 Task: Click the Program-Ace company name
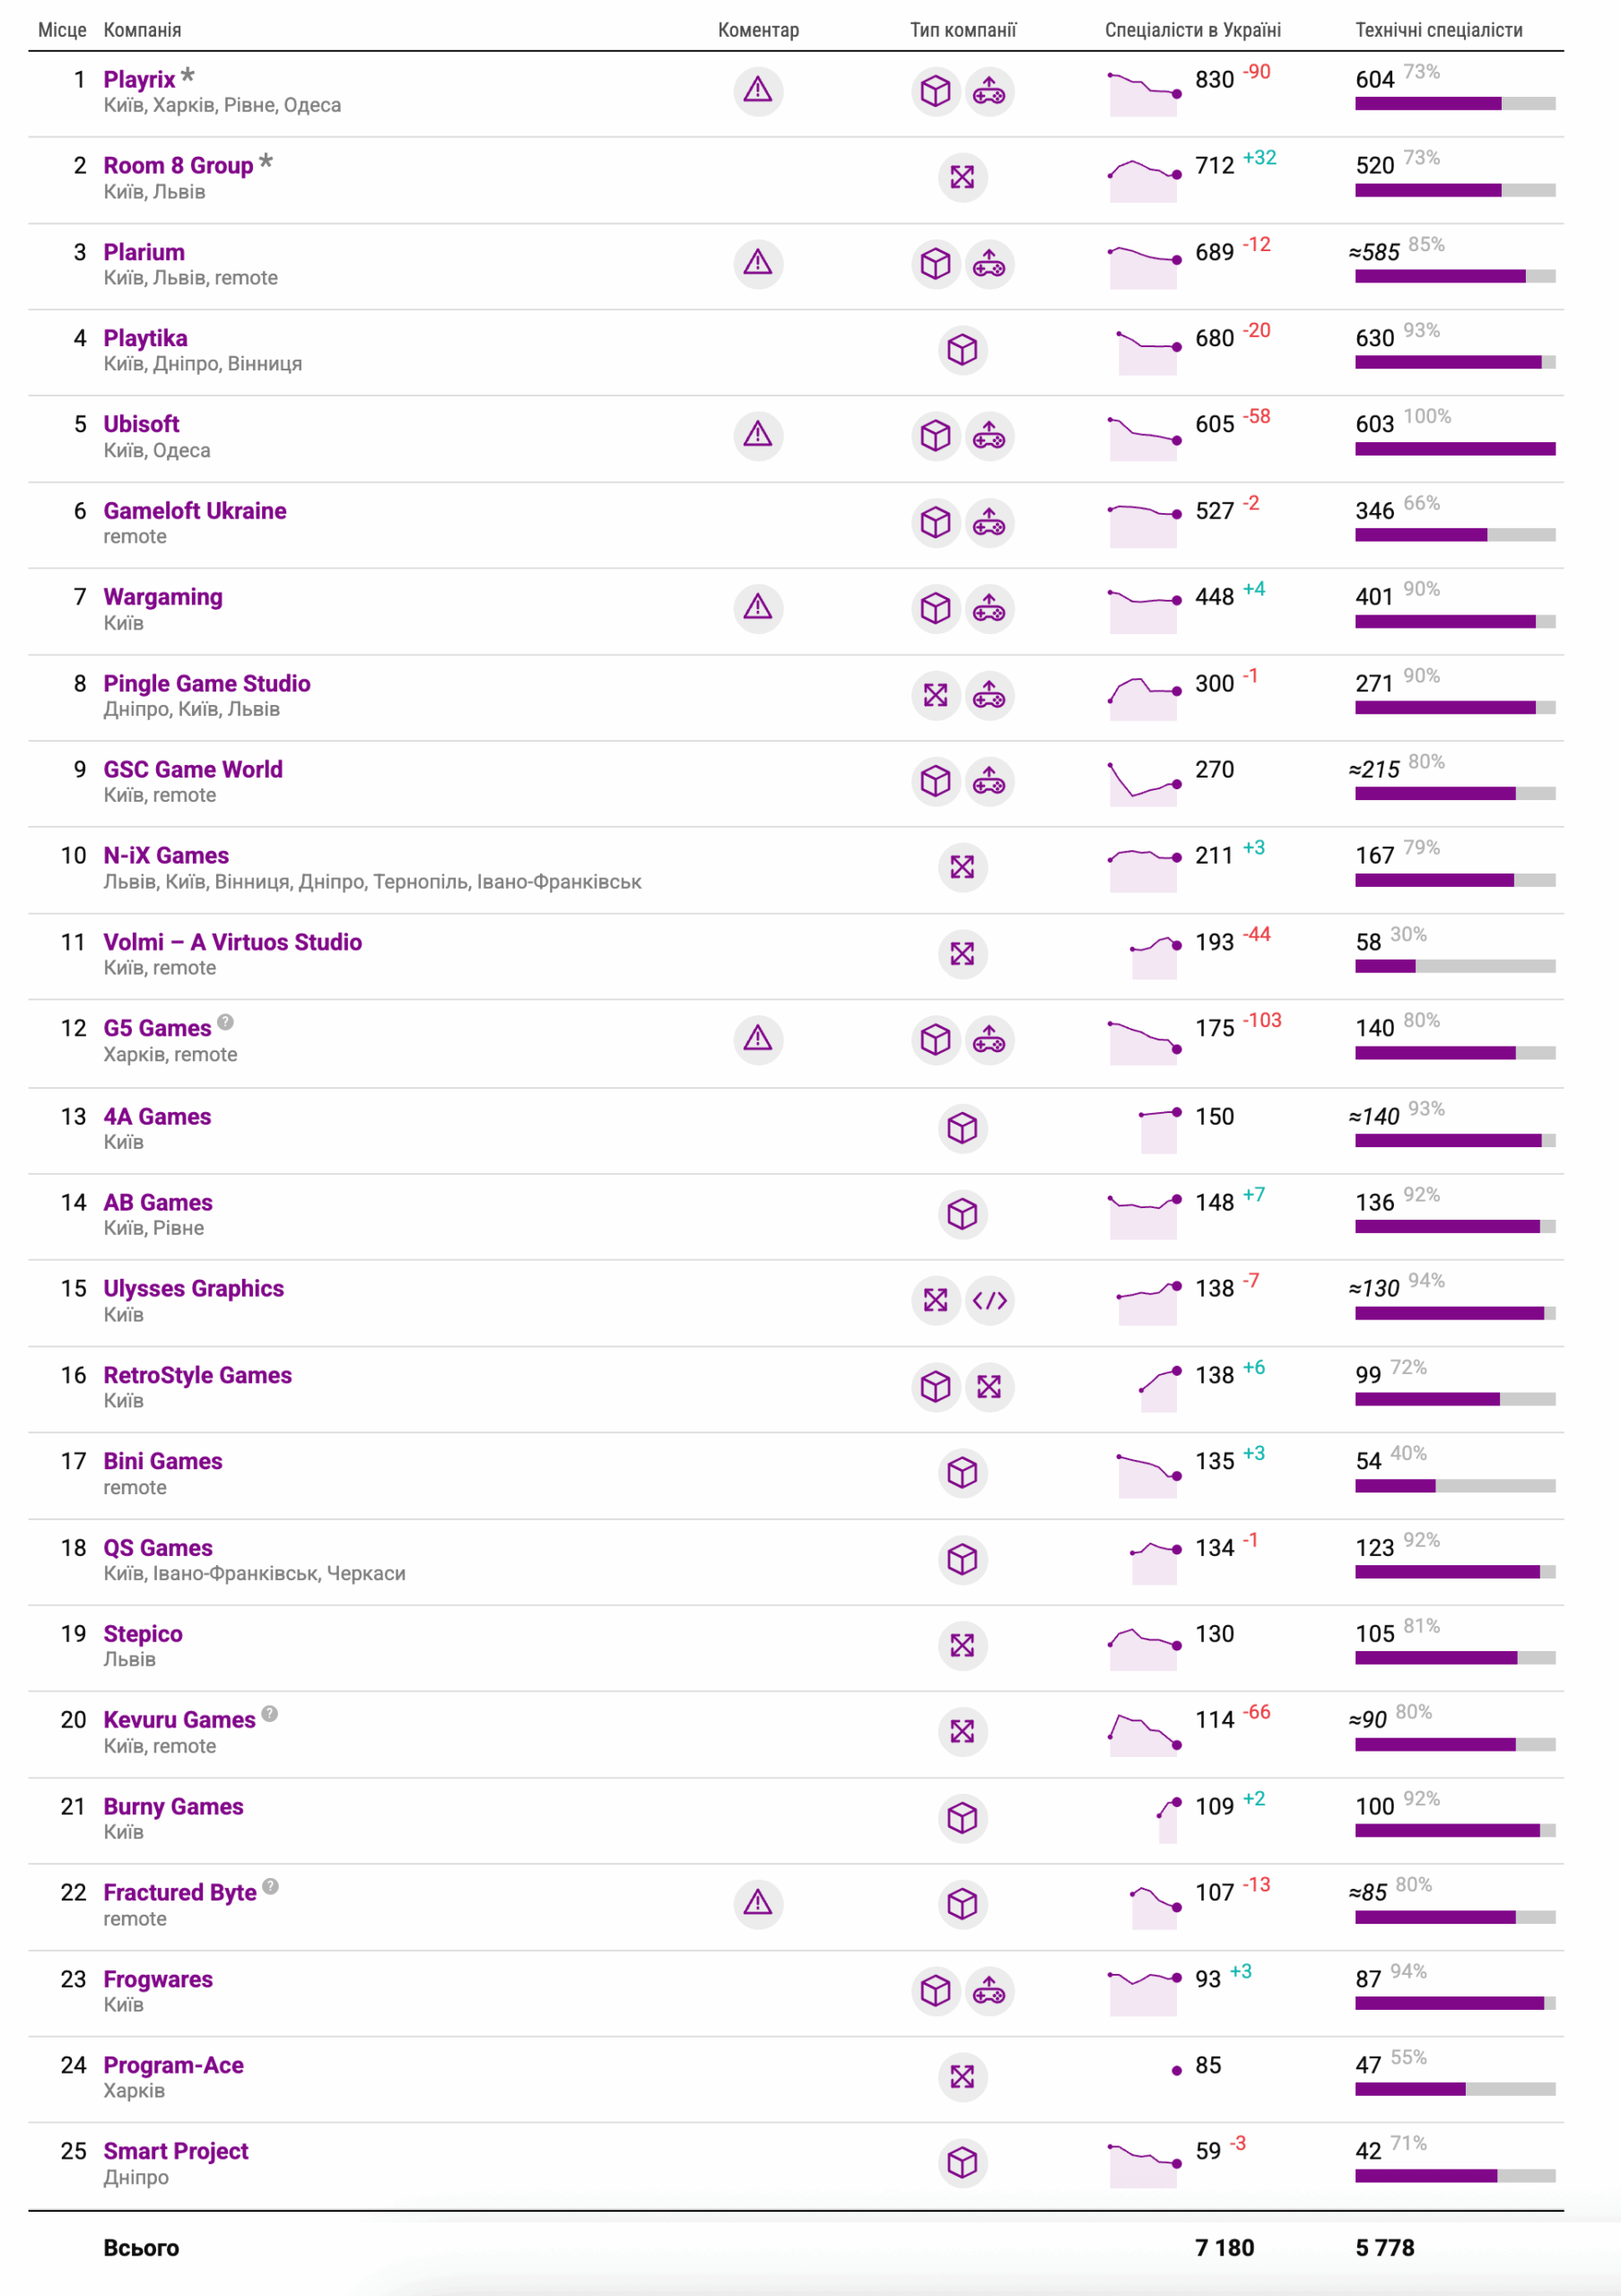point(173,2066)
